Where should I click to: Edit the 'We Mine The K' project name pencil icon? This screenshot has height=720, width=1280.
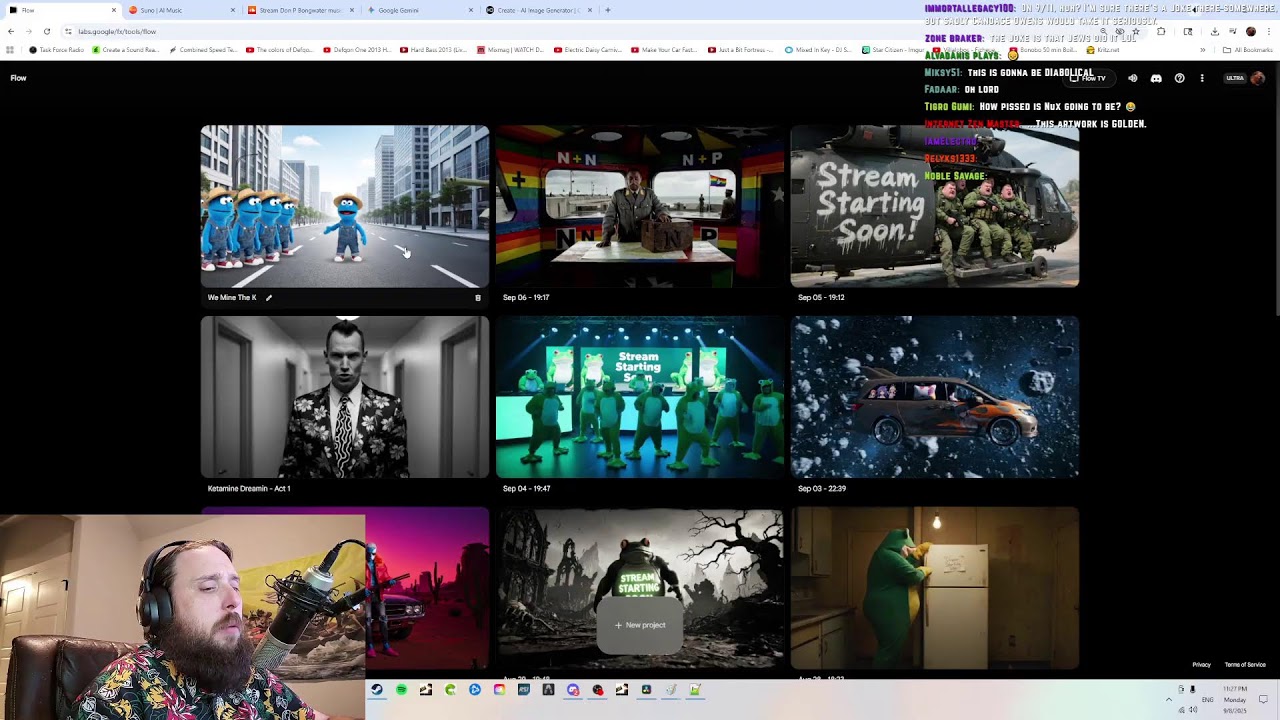[268, 297]
